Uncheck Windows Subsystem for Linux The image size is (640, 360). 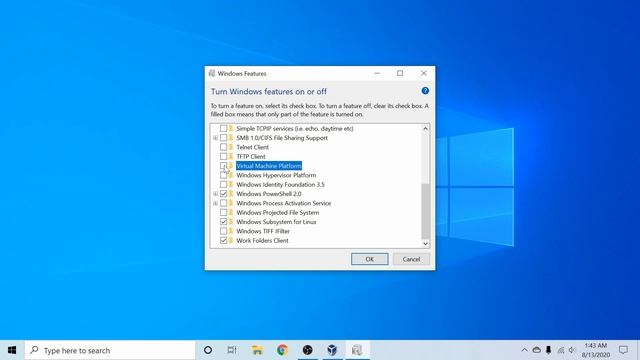[223, 222]
